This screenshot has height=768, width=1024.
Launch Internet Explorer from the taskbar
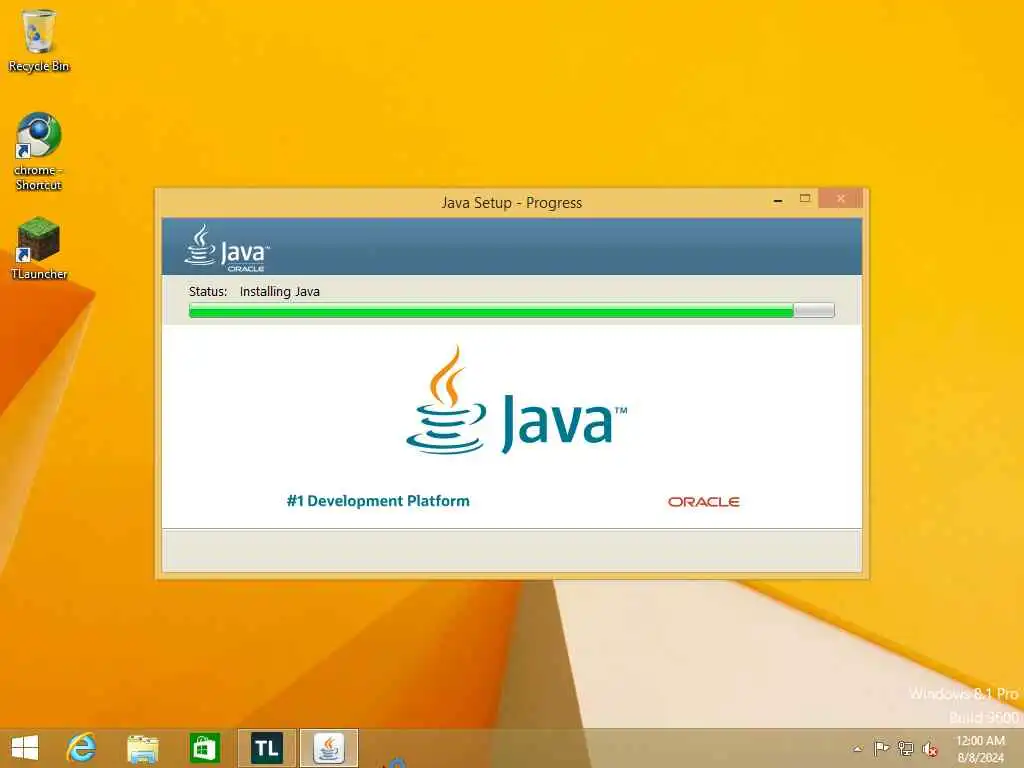point(82,748)
